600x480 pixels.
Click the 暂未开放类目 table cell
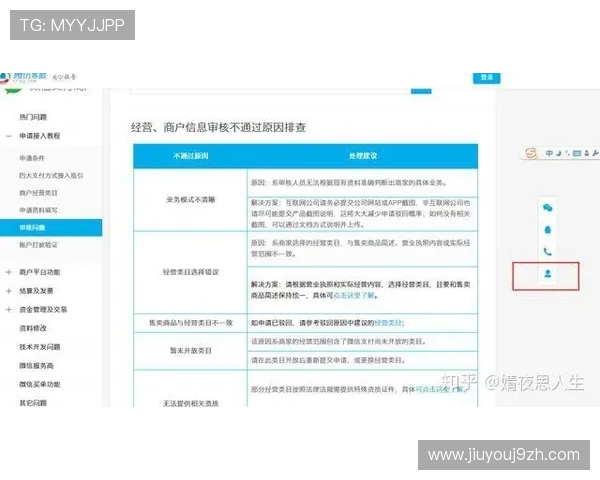(x=191, y=351)
